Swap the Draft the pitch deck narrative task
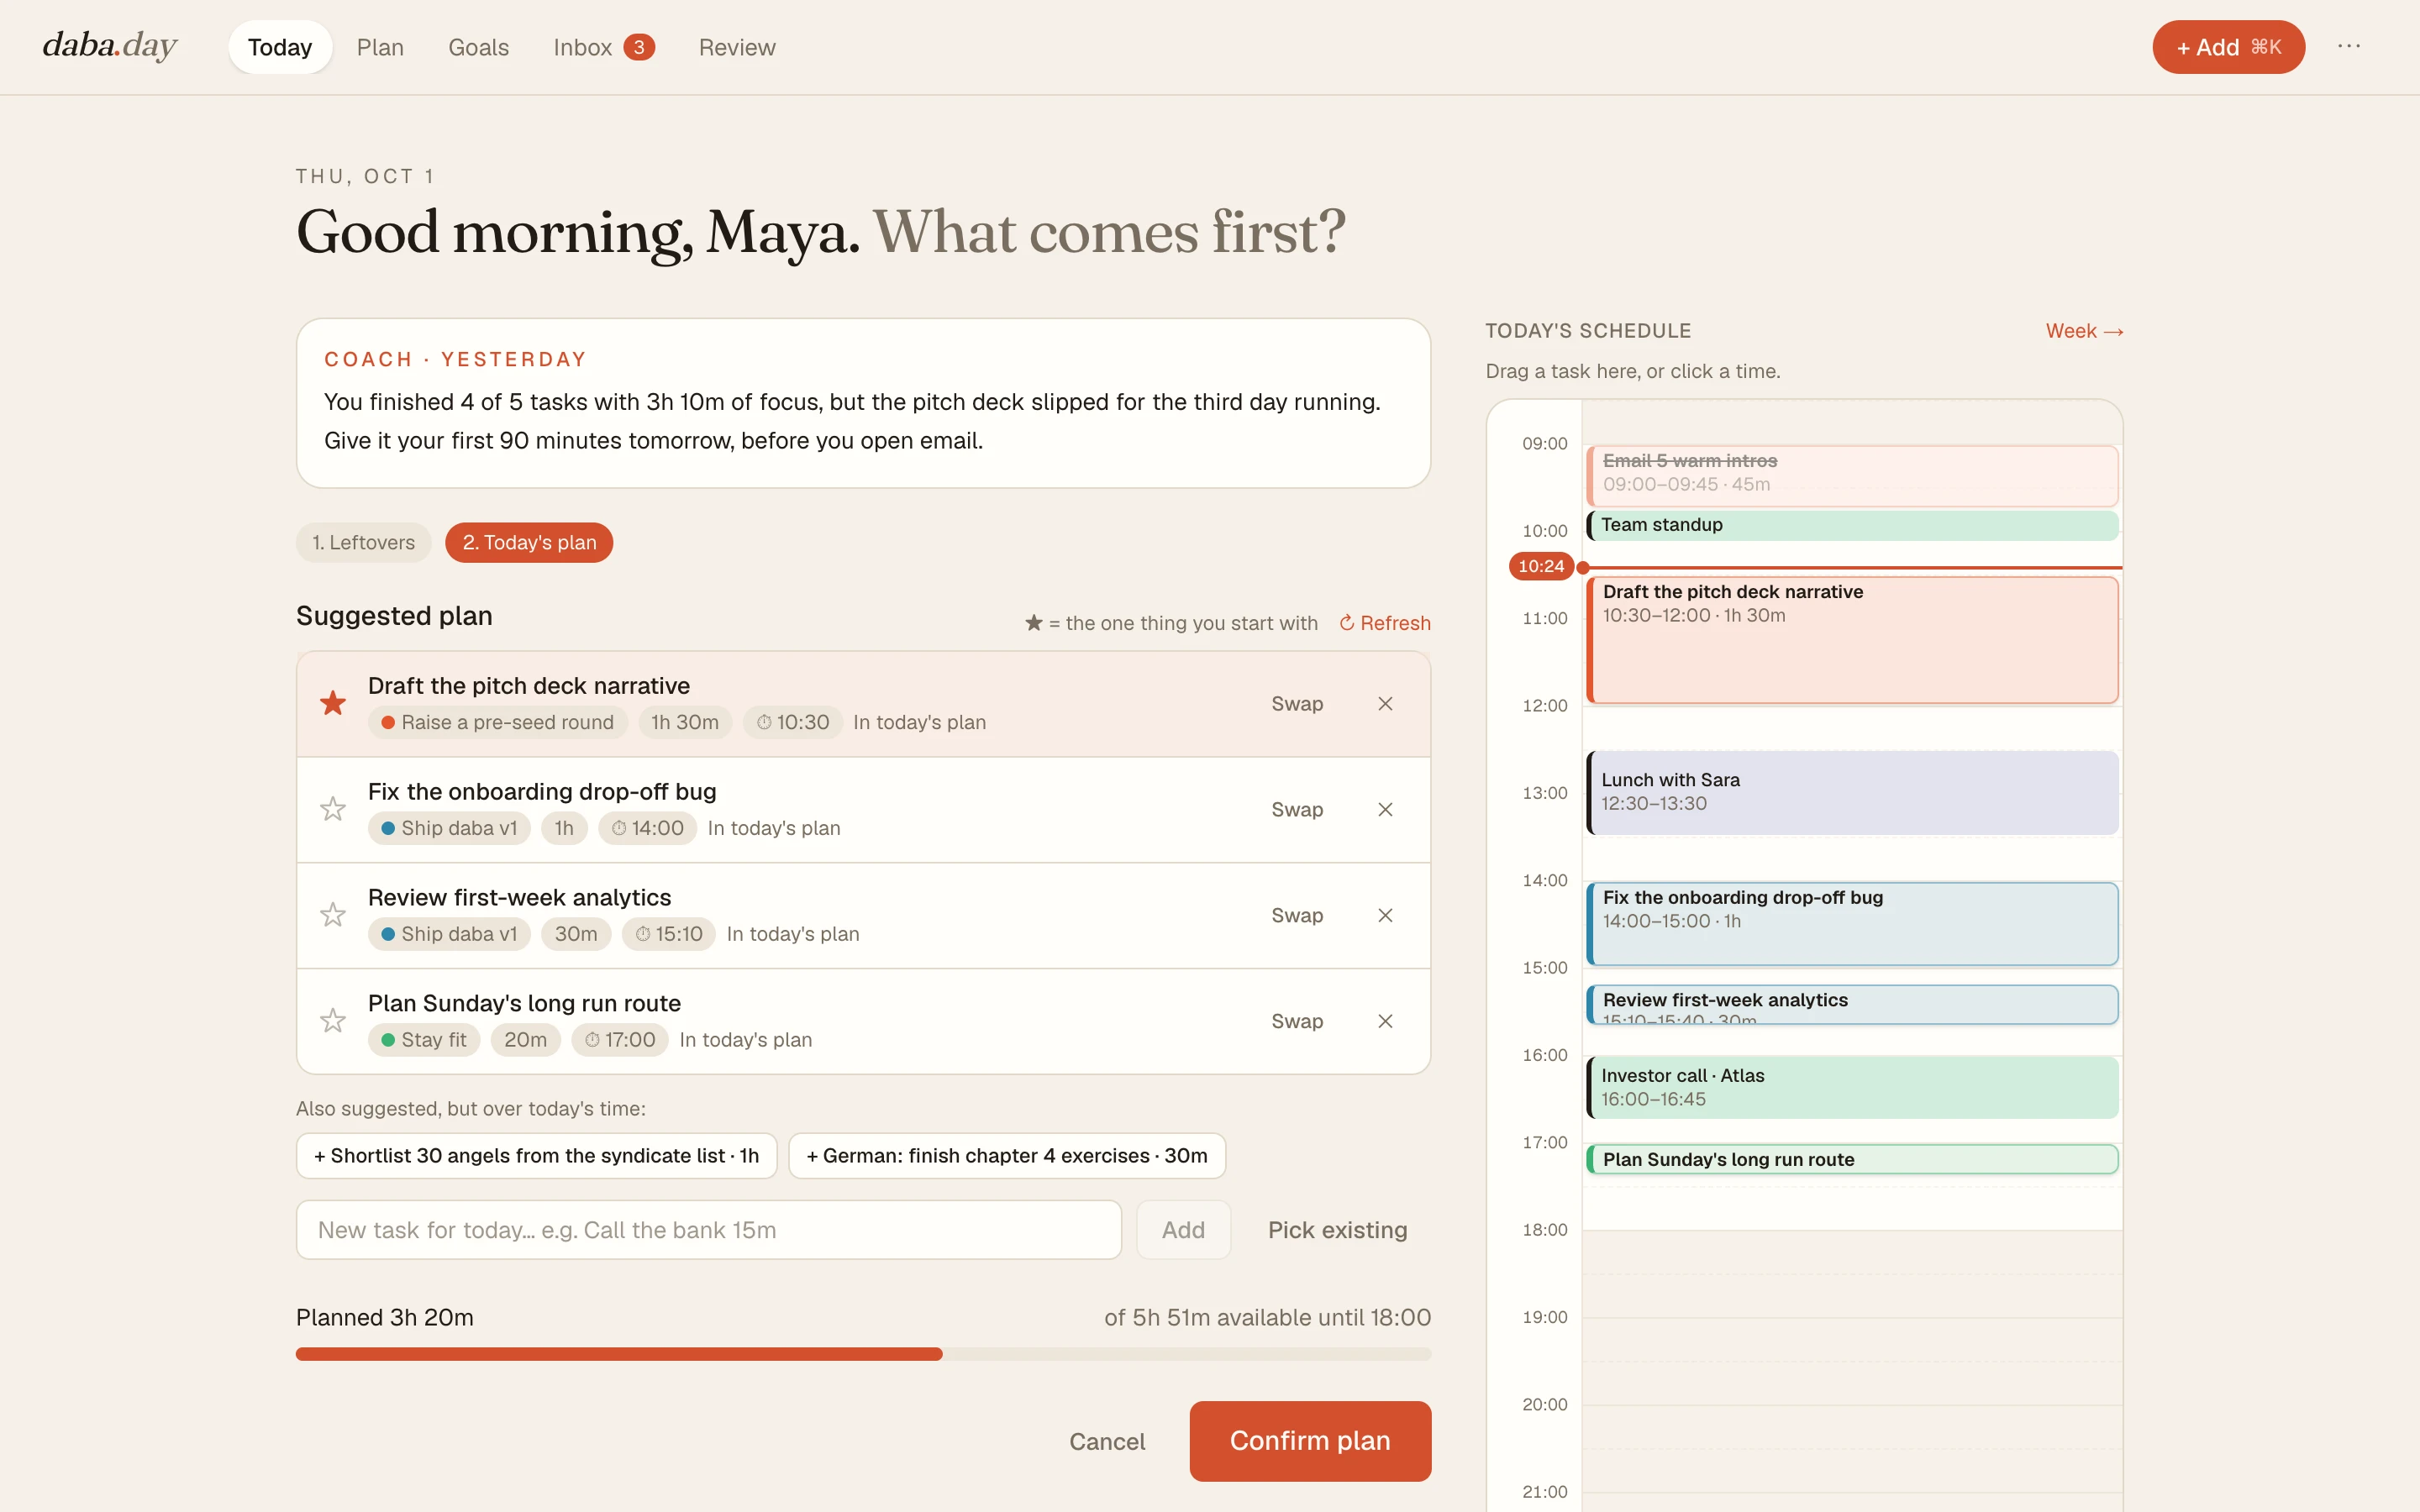The image size is (2420, 1512). pyautogui.click(x=1297, y=704)
